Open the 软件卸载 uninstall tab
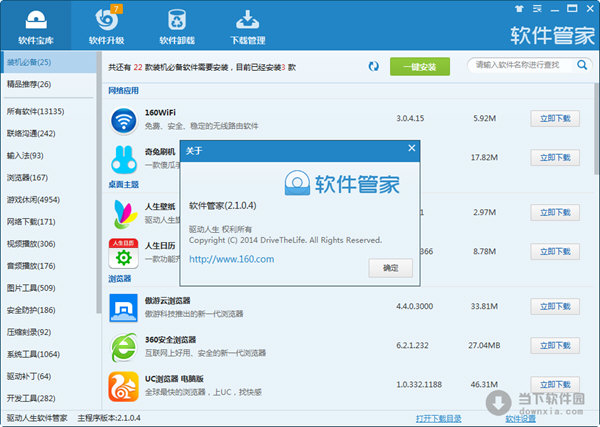Viewport: 600px width, 427px height. click(x=177, y=26)
